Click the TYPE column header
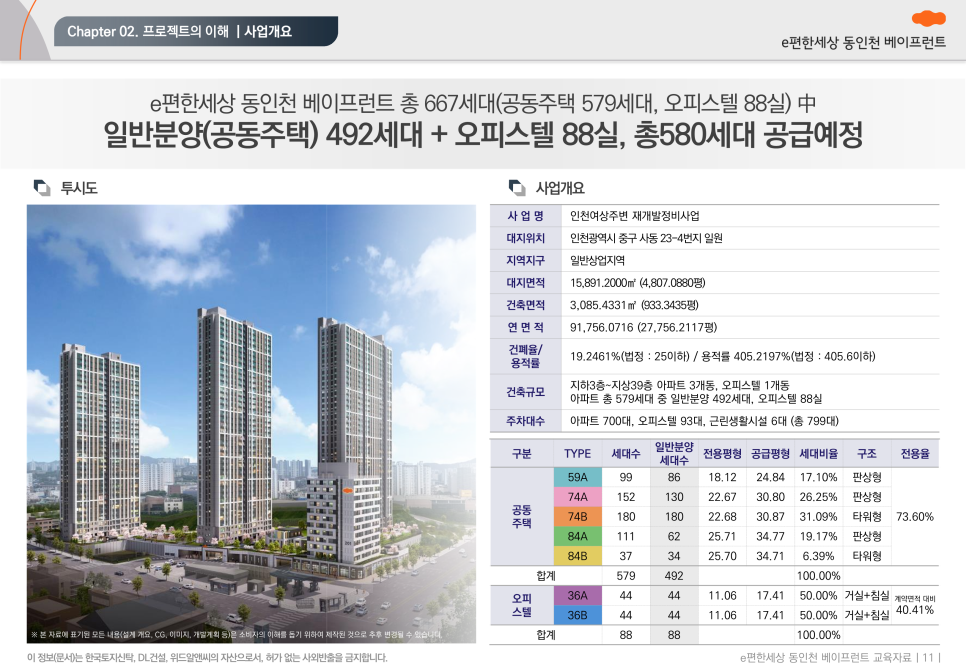Screen dimensions: 966x669 pyautogui.click(x=577, y=453)
